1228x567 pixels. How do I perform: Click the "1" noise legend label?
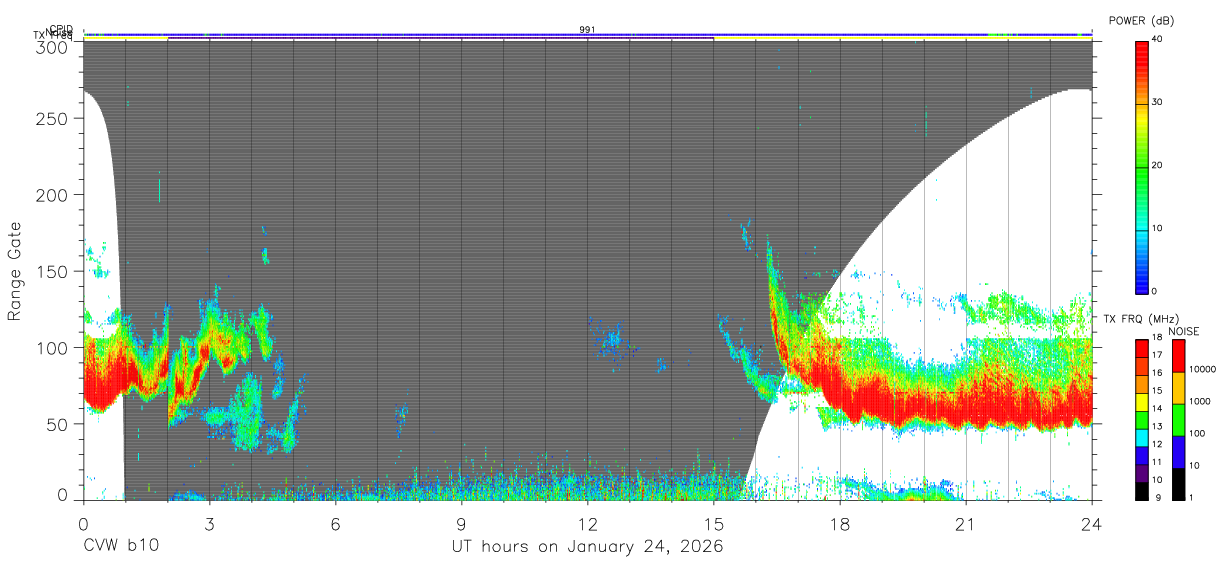tap(1191, 497)
